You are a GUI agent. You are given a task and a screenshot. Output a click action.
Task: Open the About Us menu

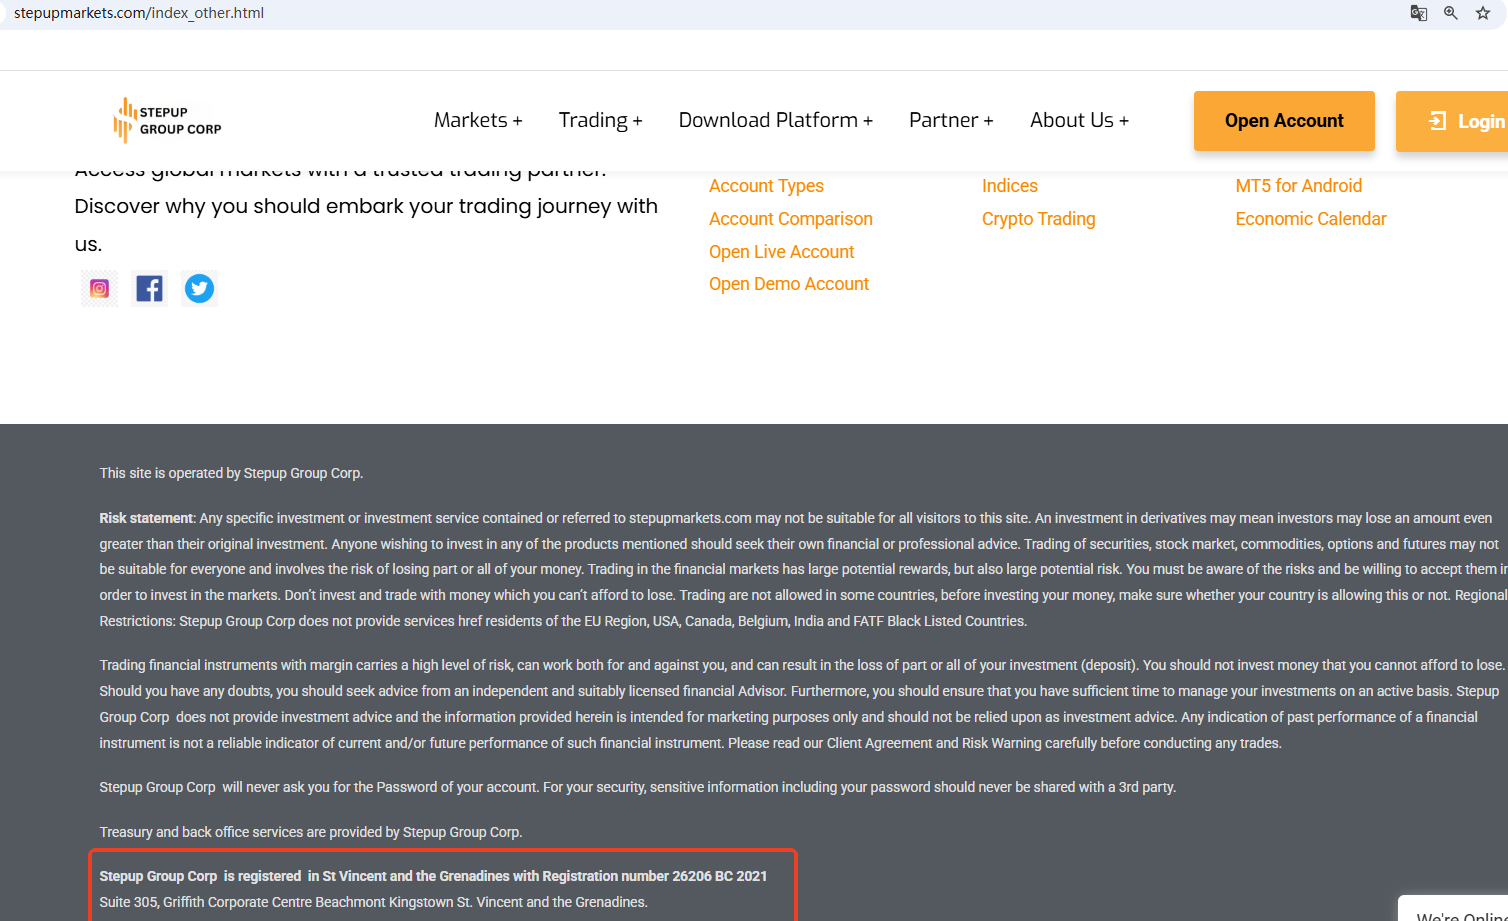click(1079, 120)
